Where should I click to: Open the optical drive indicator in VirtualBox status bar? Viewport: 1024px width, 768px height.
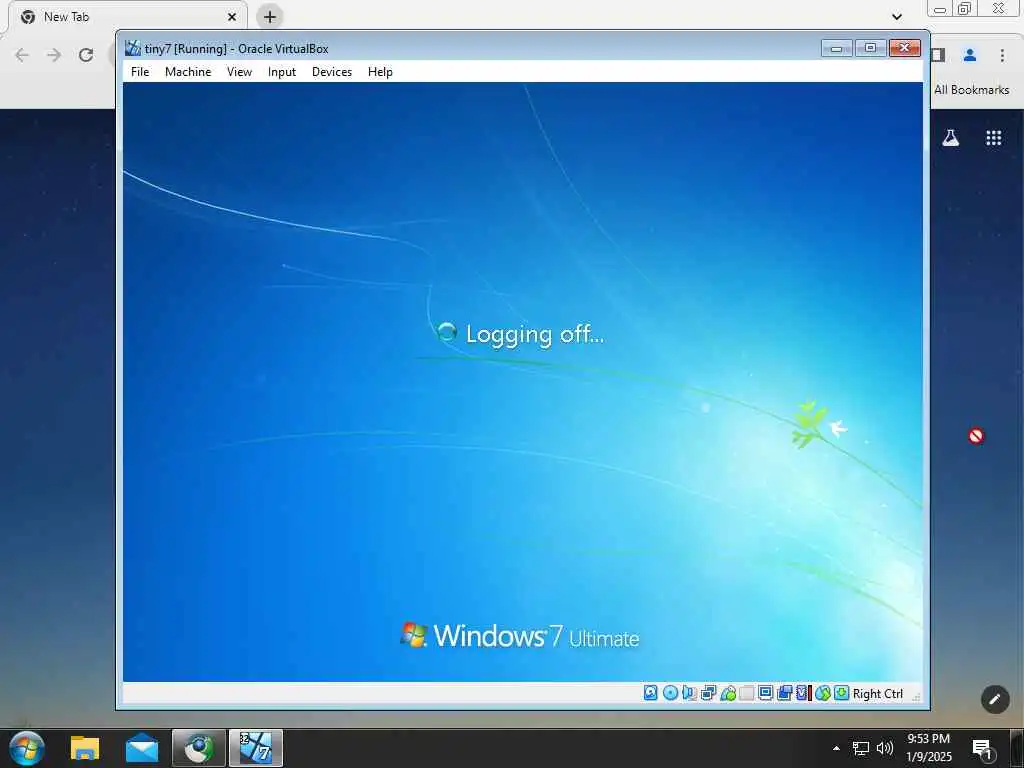[x=670, y=693]
